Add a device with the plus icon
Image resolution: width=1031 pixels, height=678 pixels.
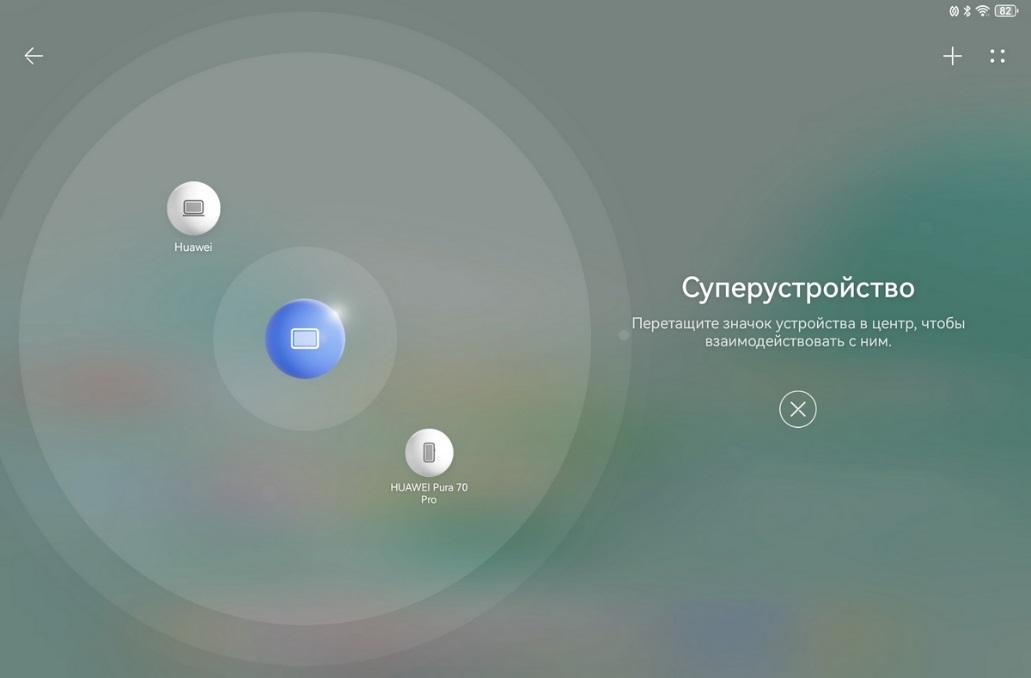click(x=952, y=57)
